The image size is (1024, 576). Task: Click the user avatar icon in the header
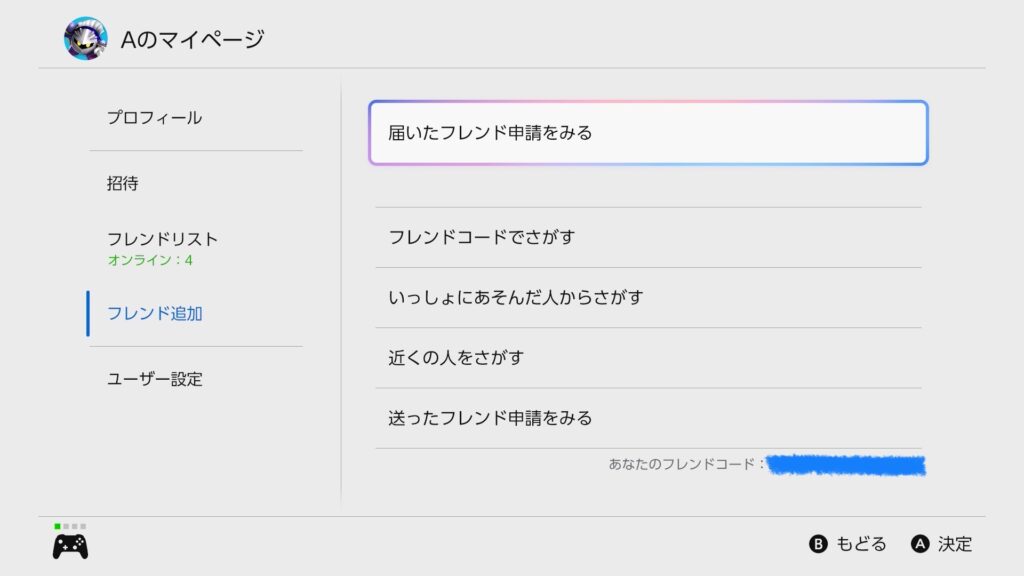pos(86,39)
